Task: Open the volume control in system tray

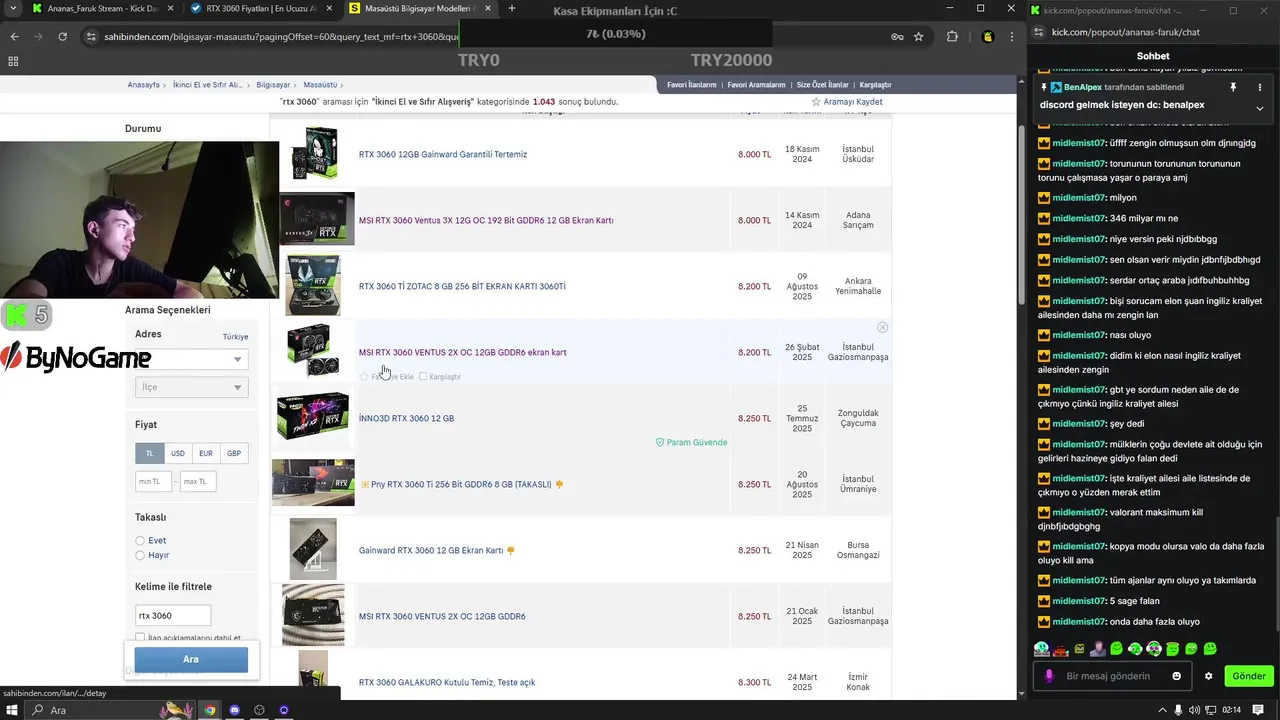Action: pyautogui.click(x=1195, y=710)
